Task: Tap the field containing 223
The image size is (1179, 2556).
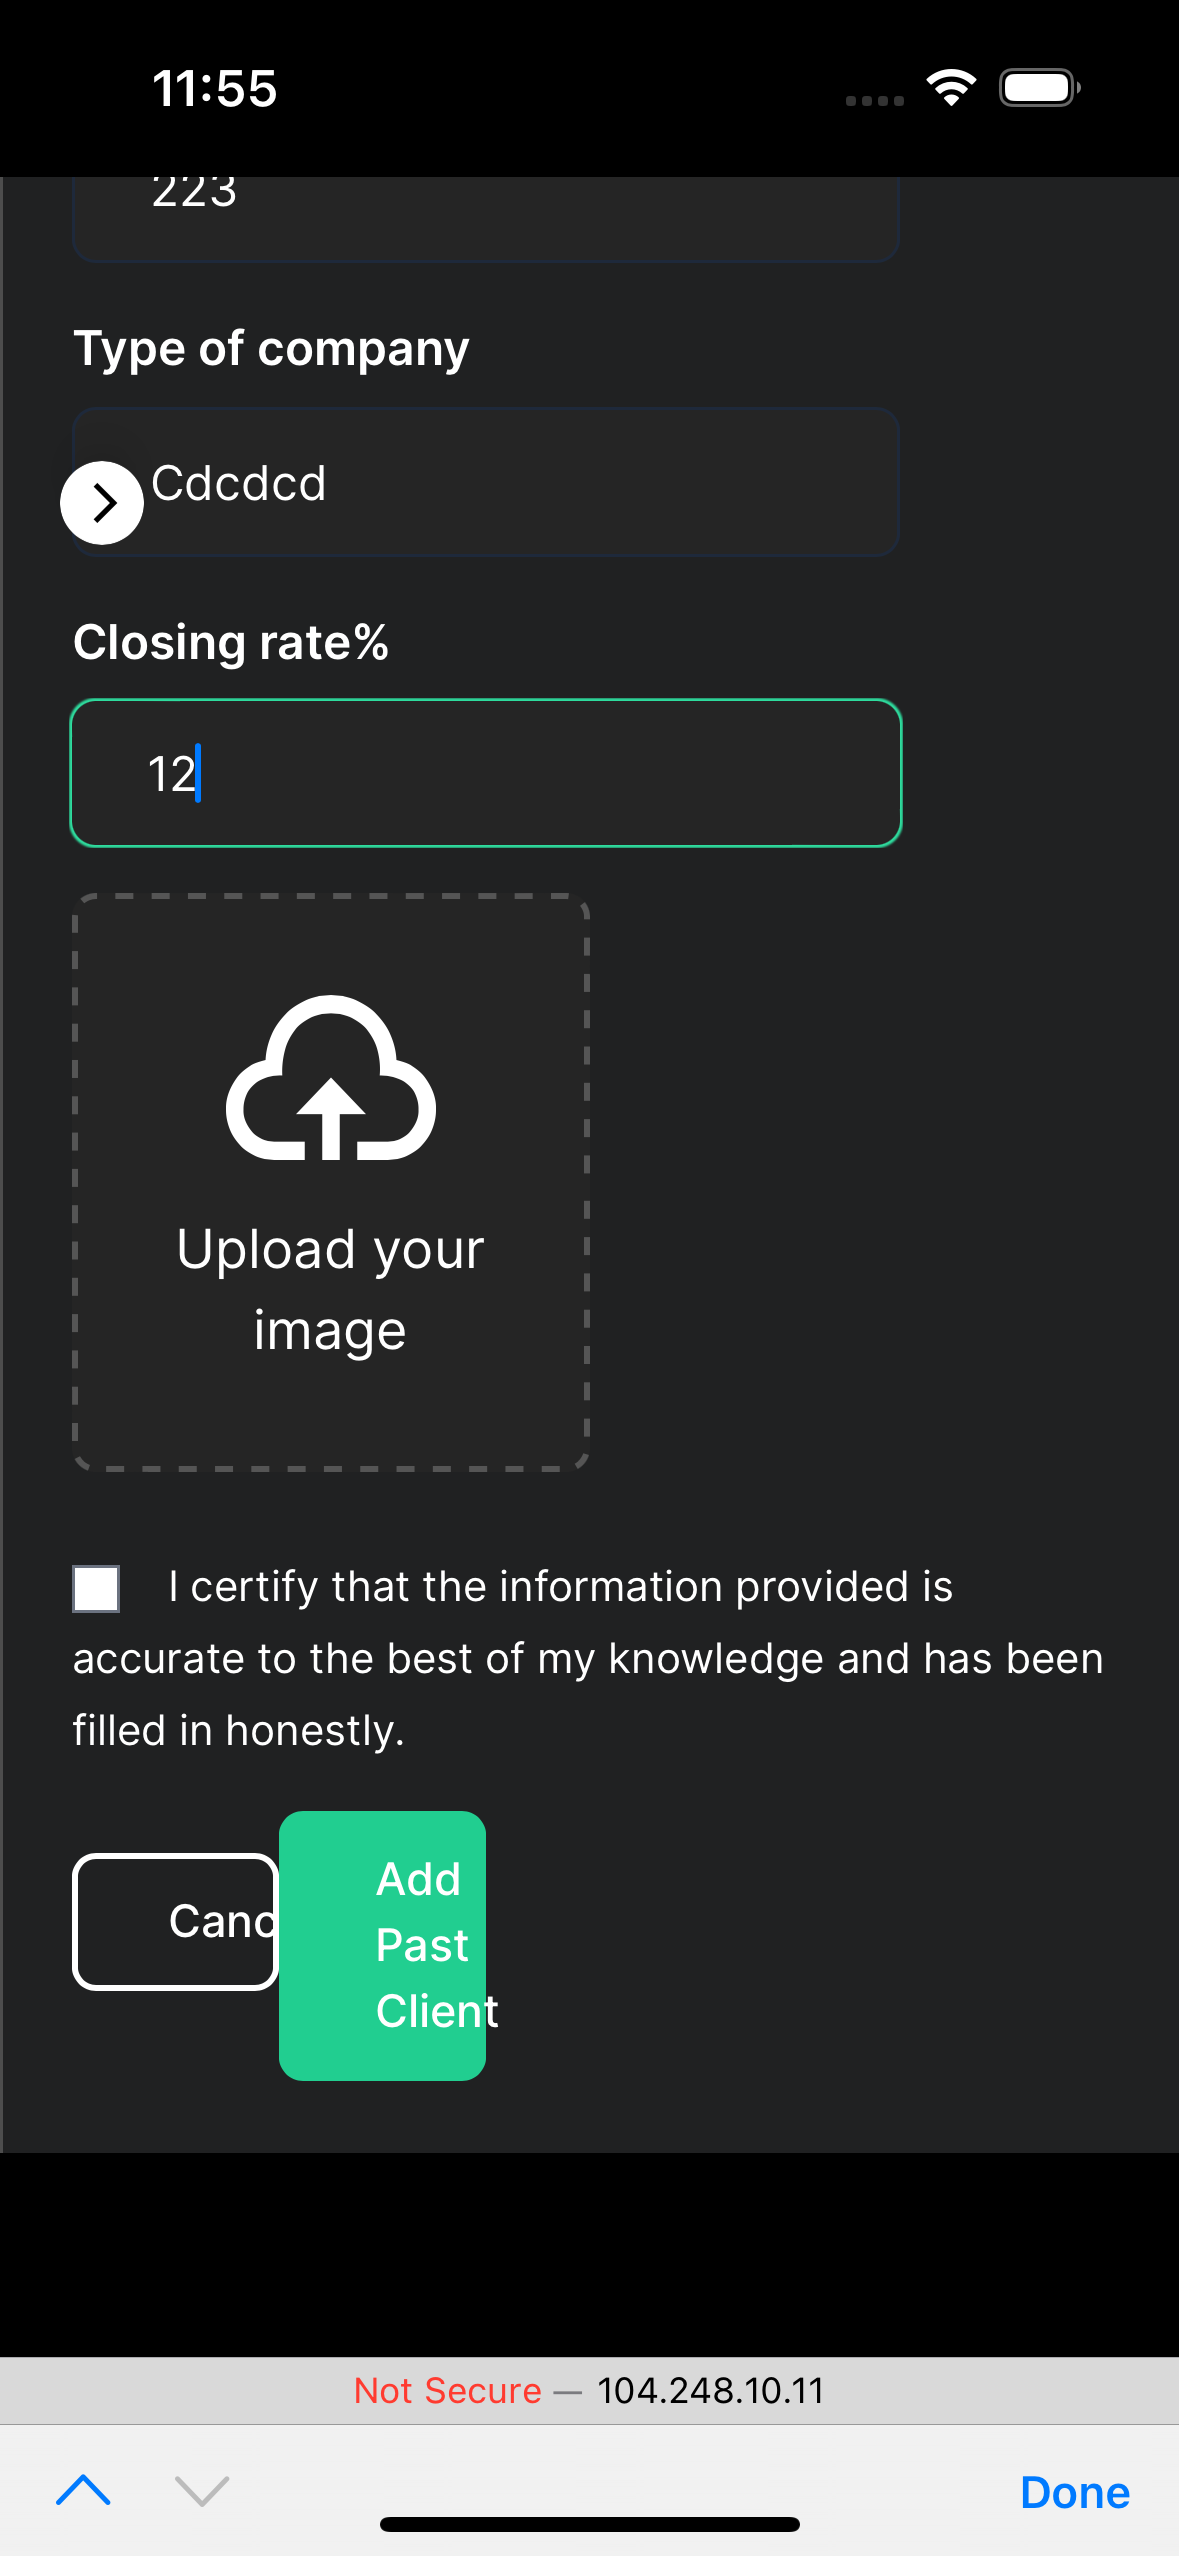Action: pyautogui.click(x=486, y=215)
